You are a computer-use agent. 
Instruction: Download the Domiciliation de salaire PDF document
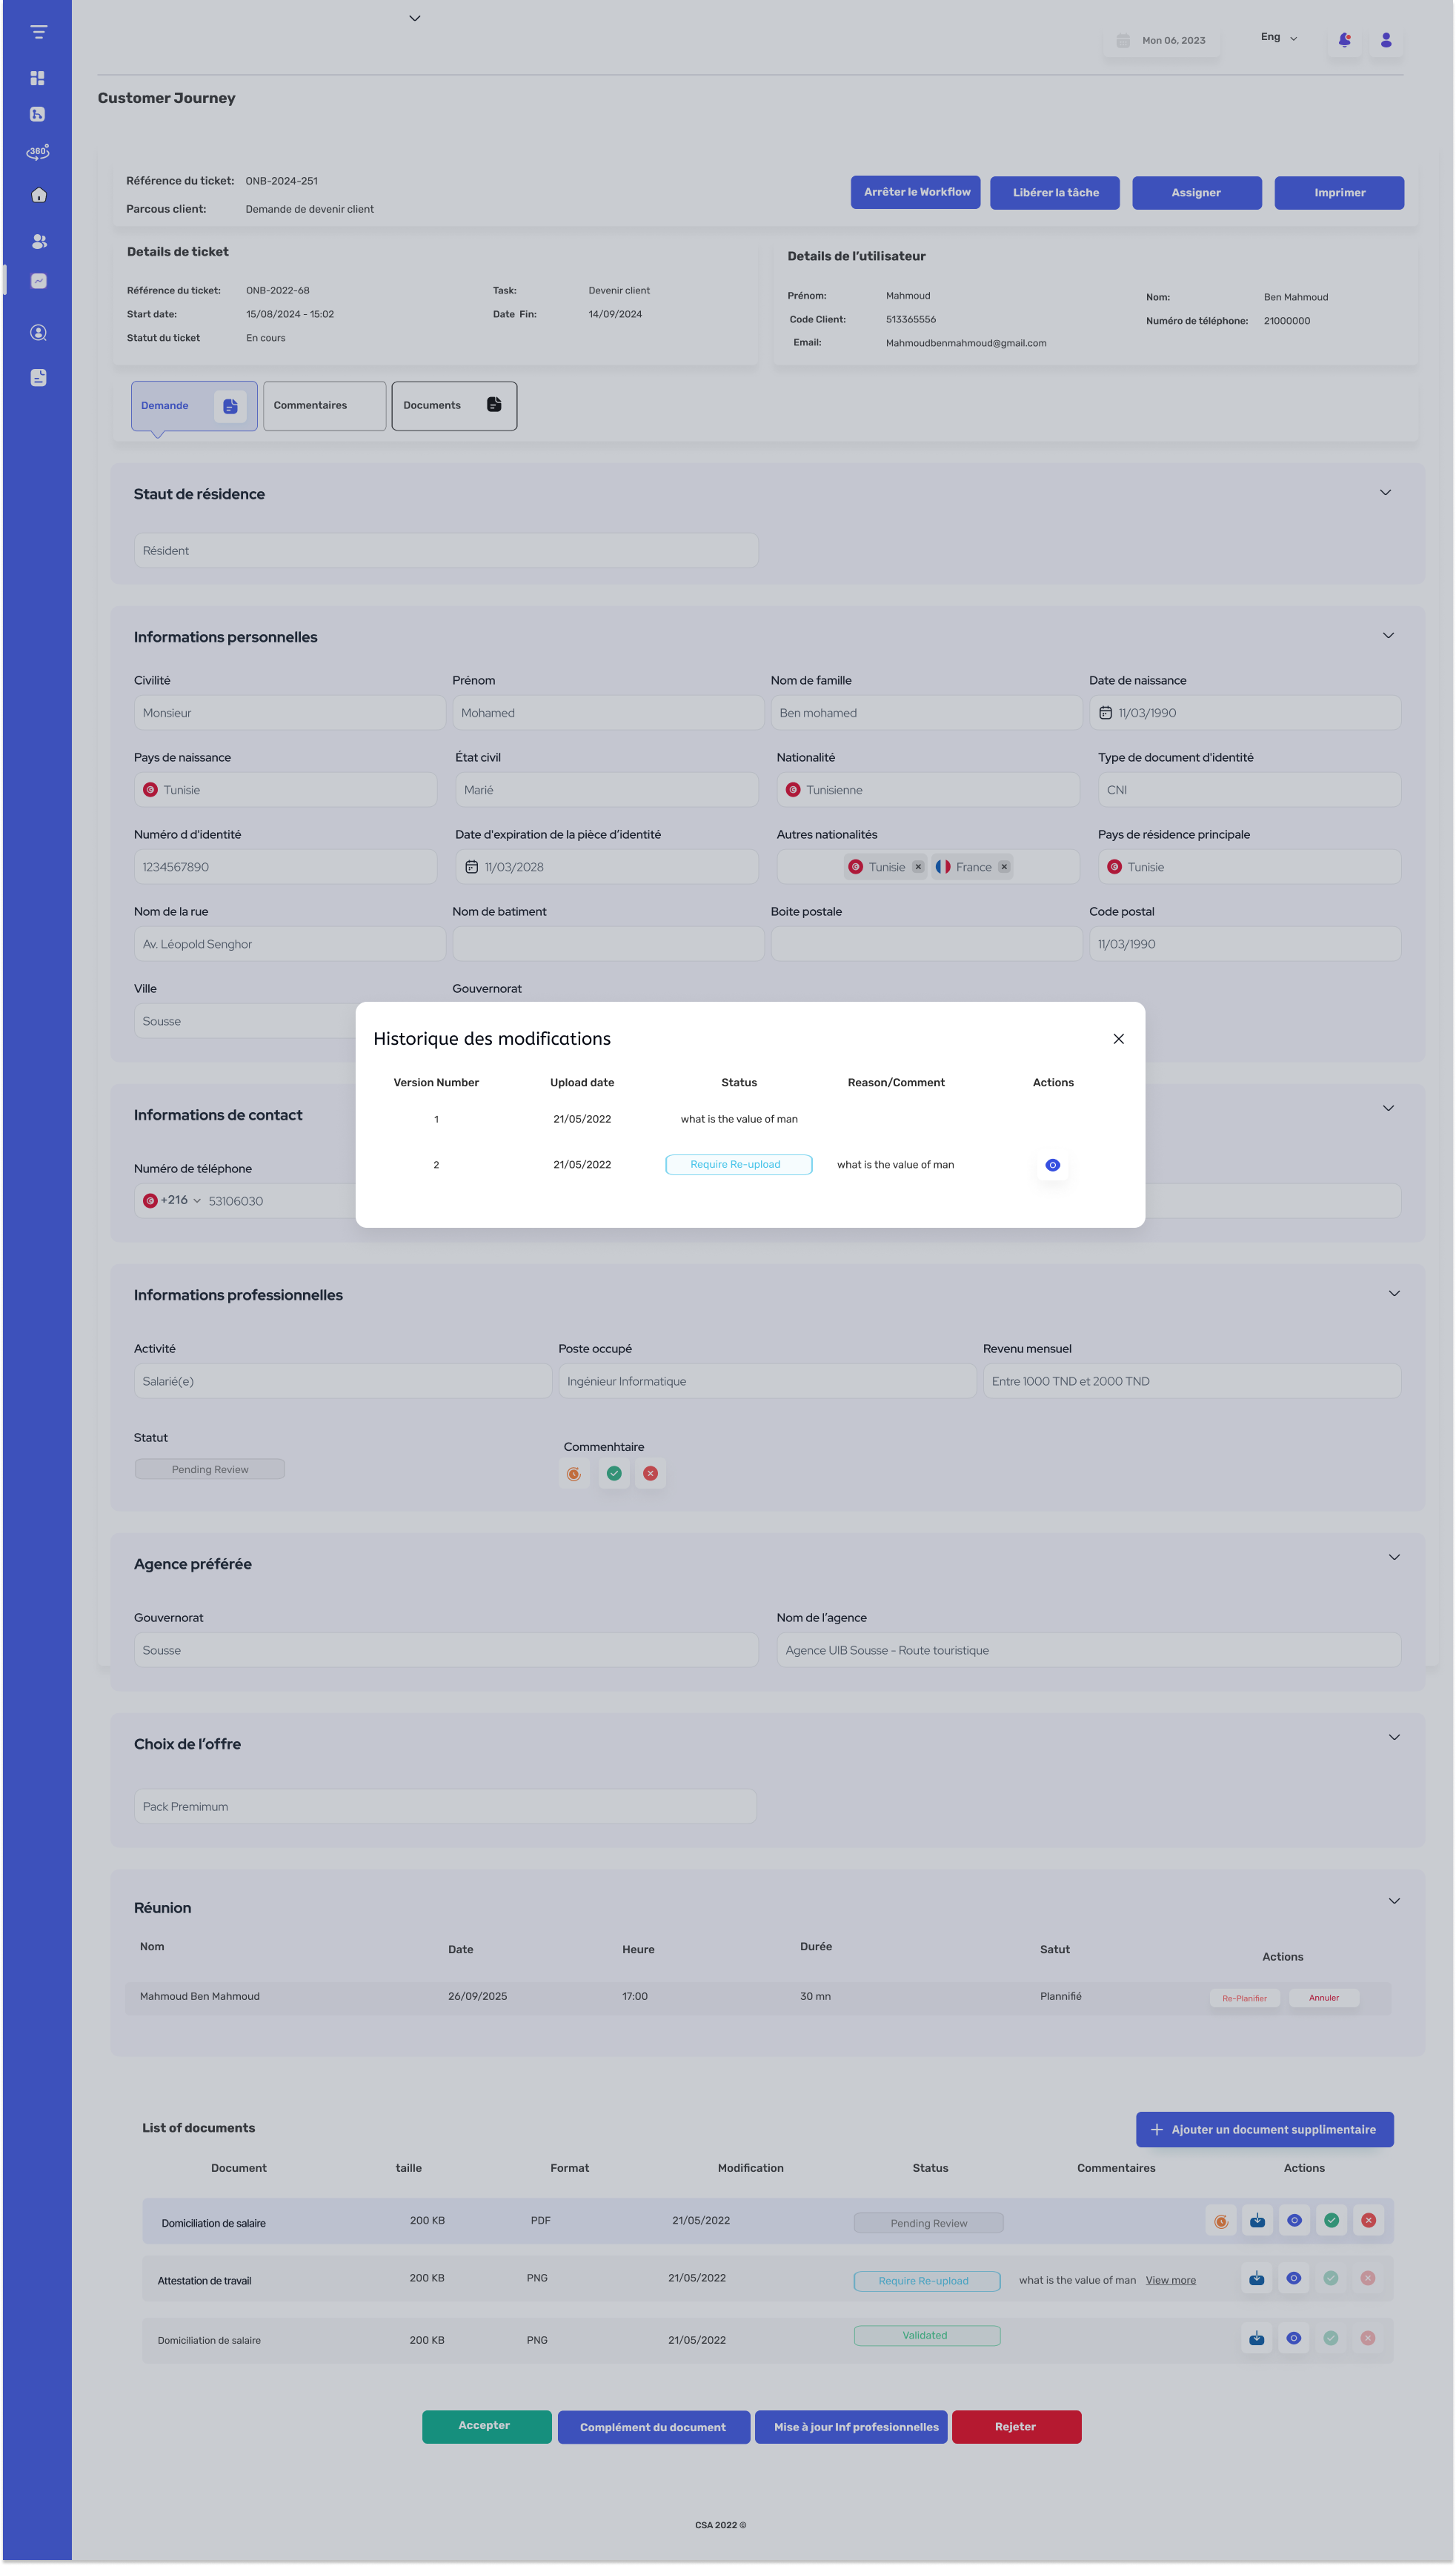(x=1257, y=2220)
